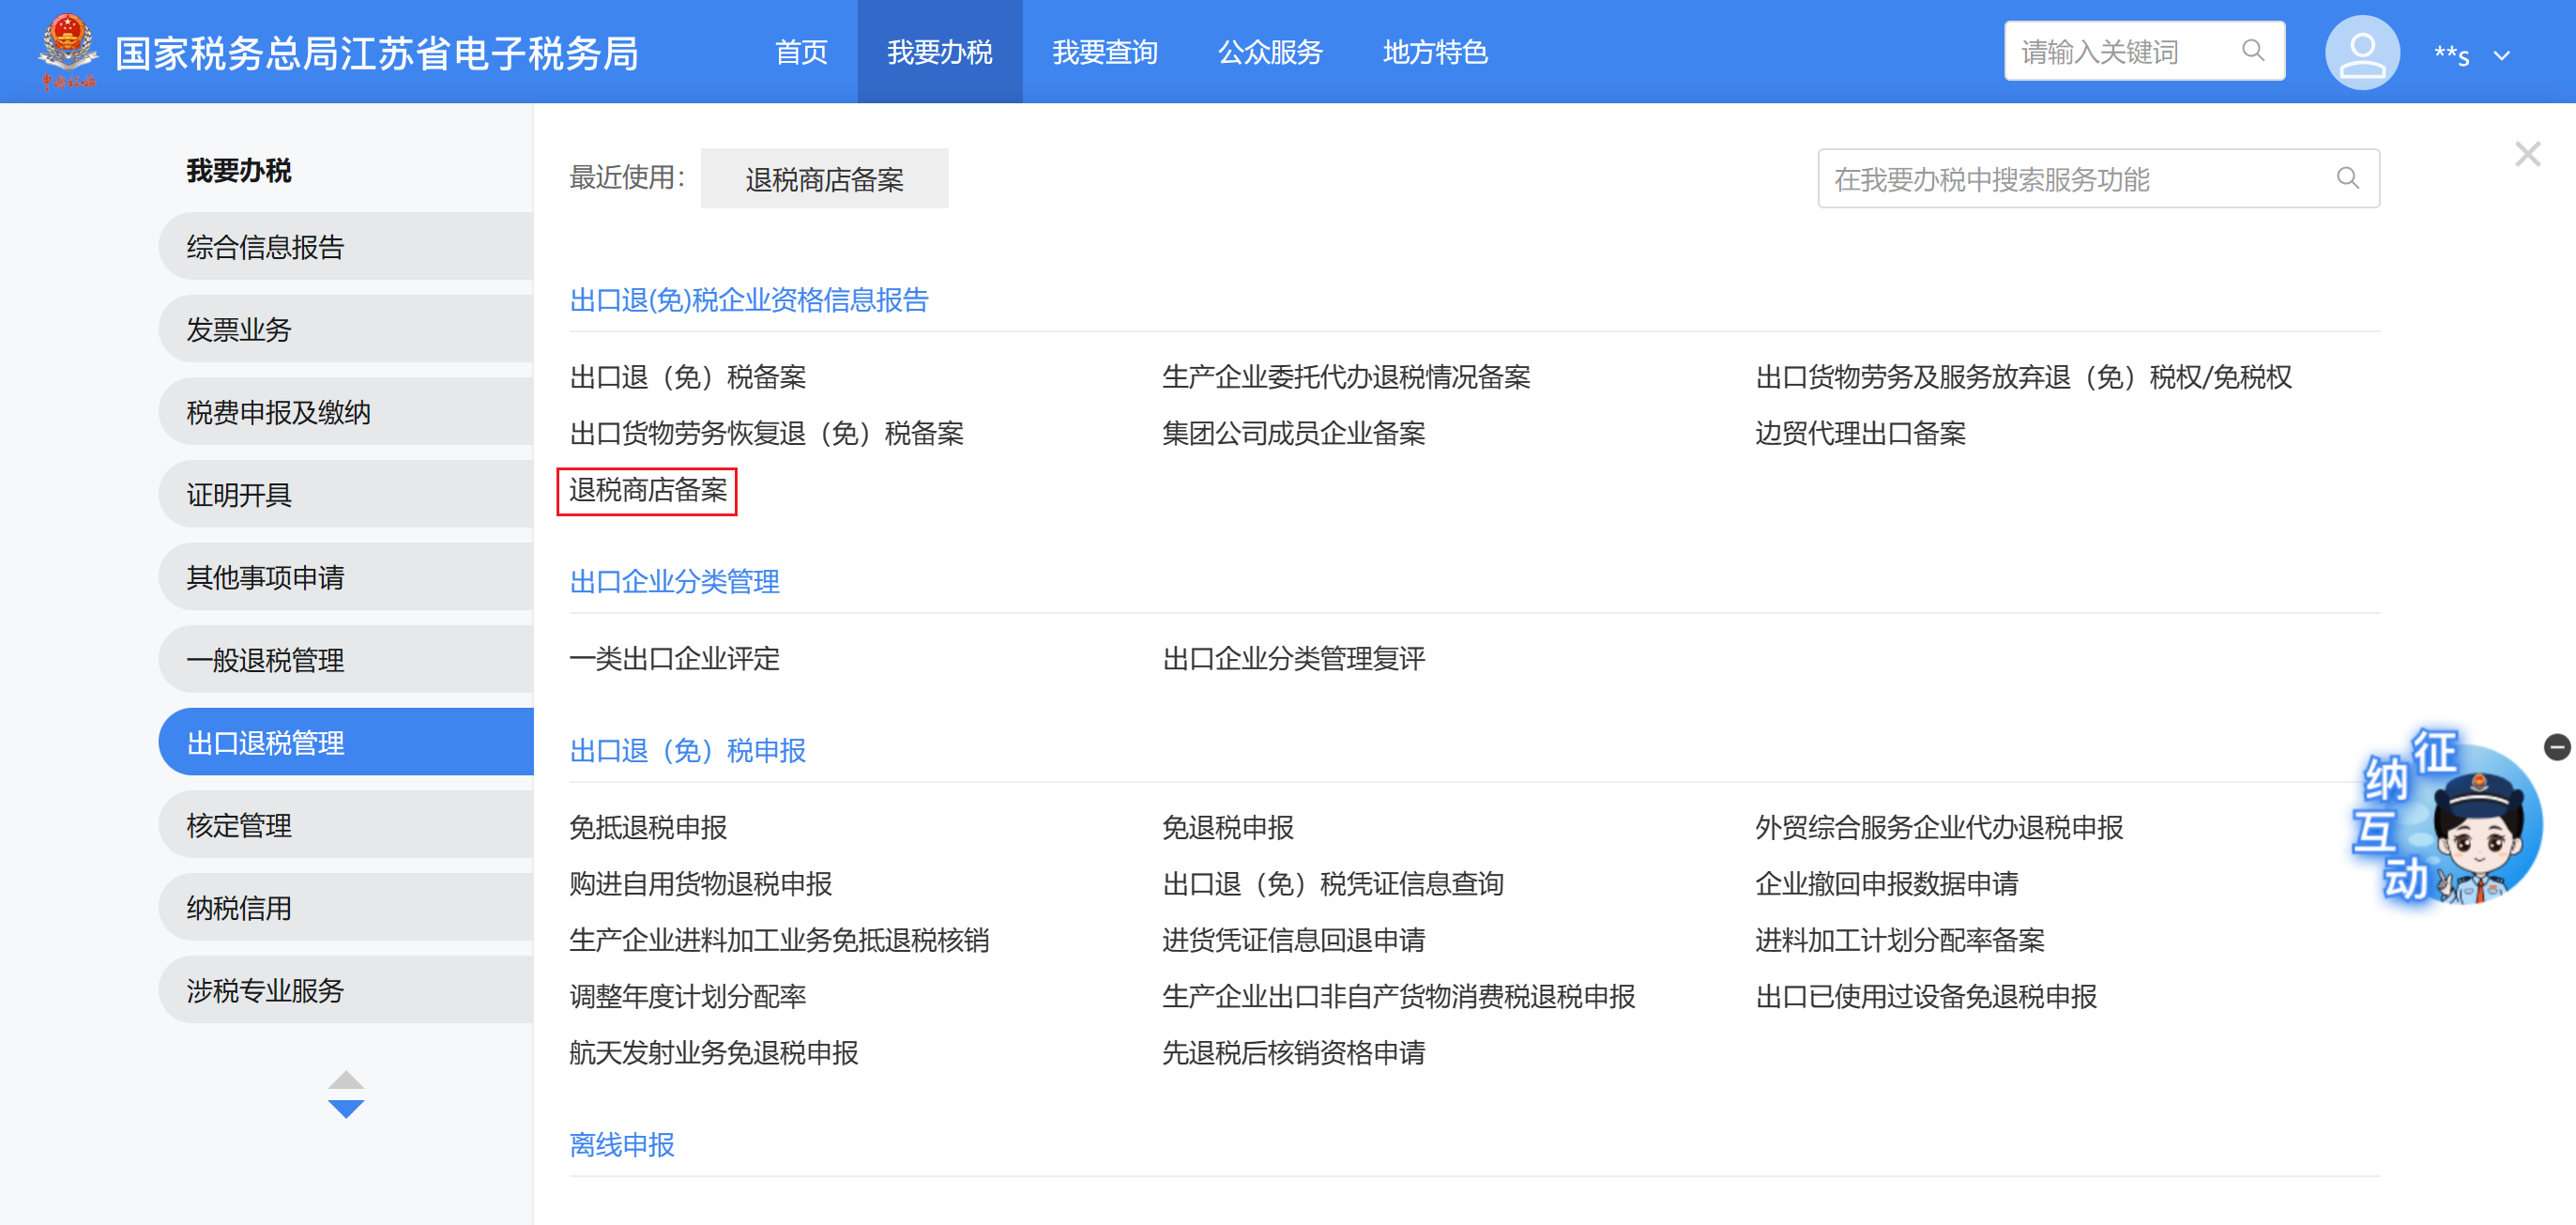2576x1225 pixels.
Task: Open 免抵退税申报 link
Action: pyautogui.click(x=648, y=828)
